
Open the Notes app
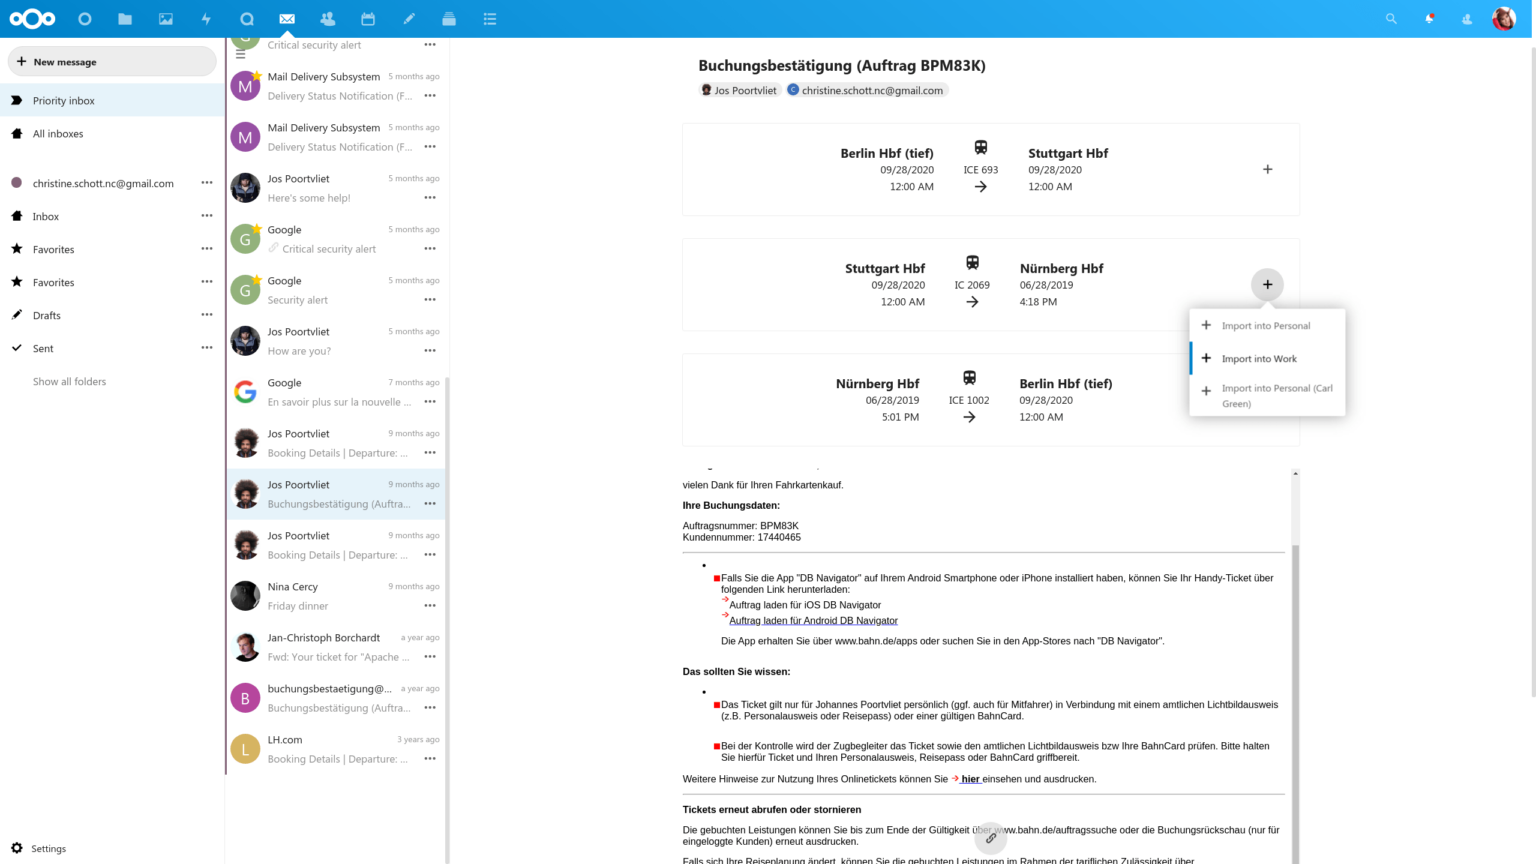coord(408,18)
